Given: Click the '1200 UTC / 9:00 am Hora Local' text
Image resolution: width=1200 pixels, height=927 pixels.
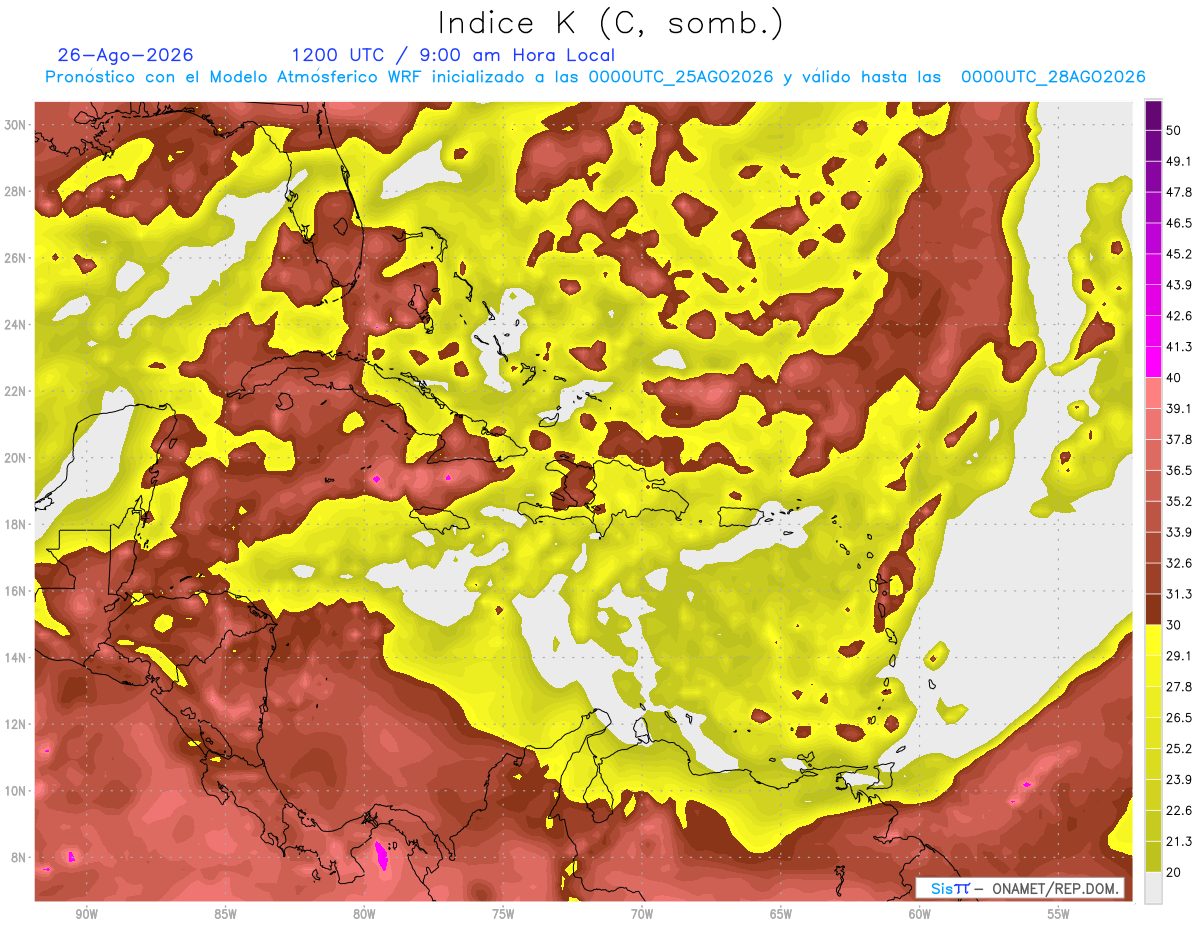Looking at the screenshot, I should [x=453, y=55].
